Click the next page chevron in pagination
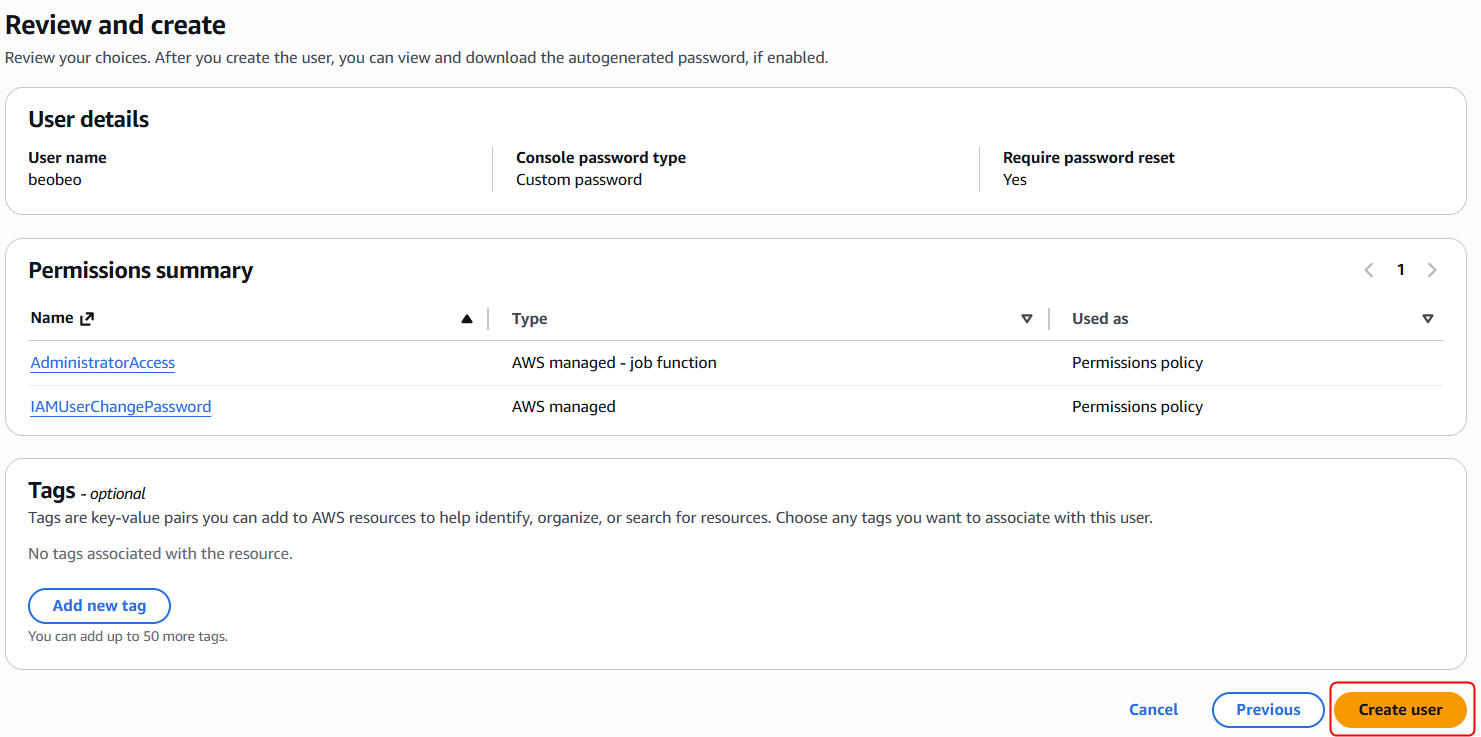1481x737 pixels. tap(1432, 270)
